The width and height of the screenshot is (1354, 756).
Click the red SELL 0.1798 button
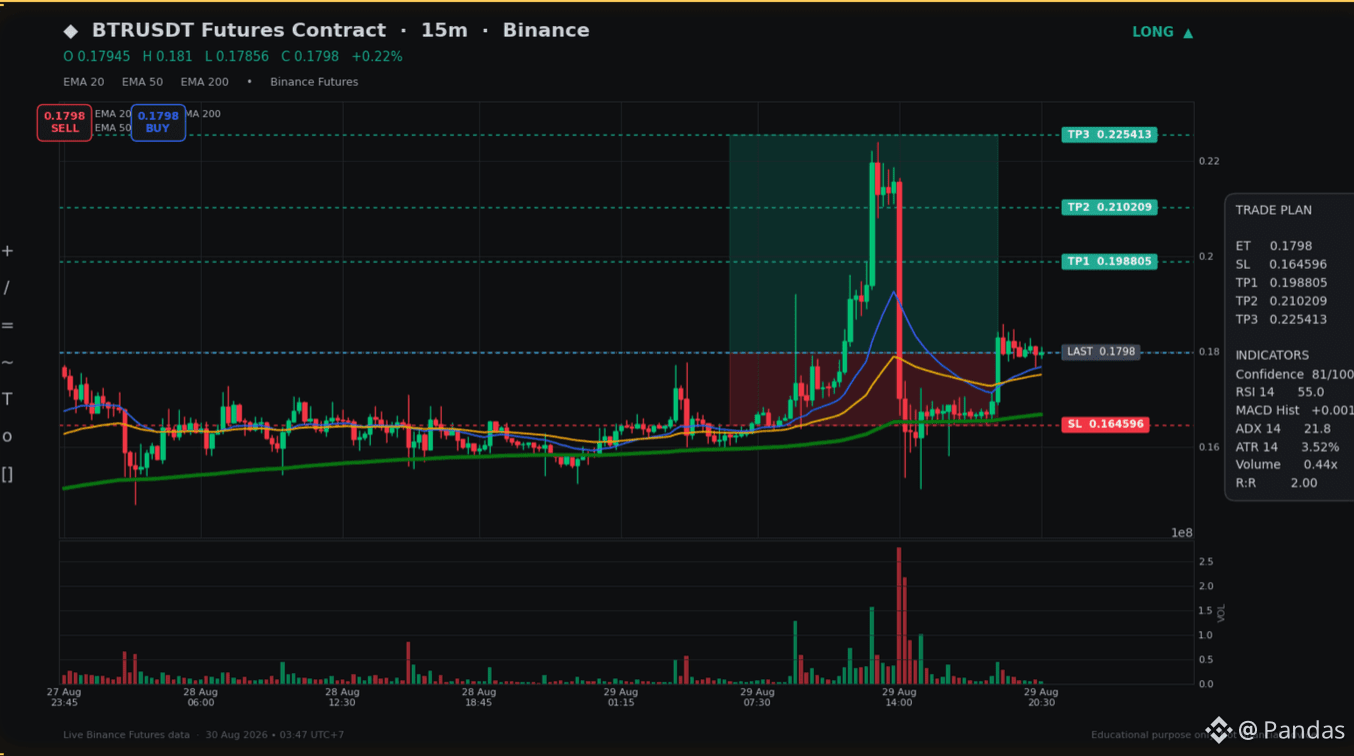coord(65,122)
